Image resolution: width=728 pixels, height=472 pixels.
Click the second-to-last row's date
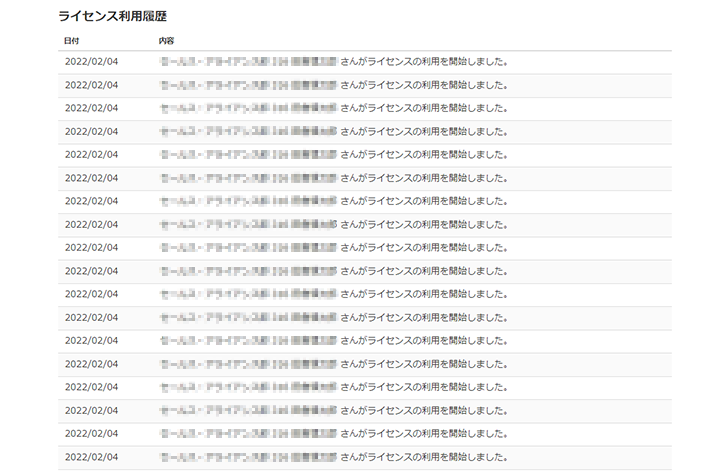tap(91, 433)
